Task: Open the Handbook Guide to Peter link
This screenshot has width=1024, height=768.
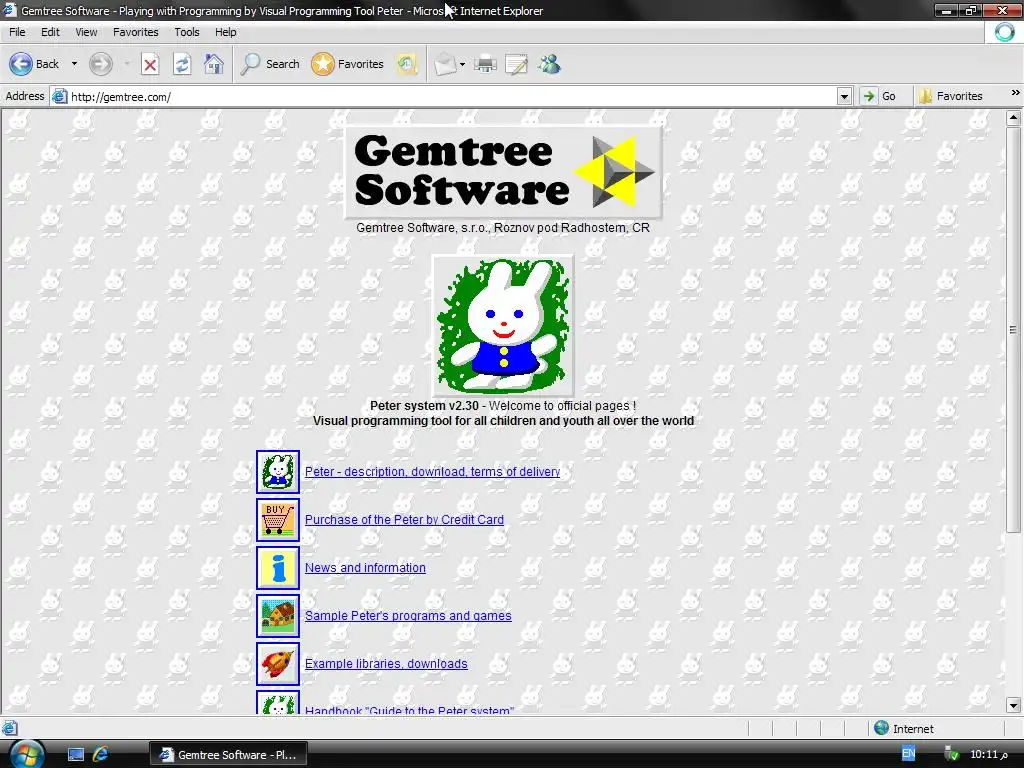Action: point(409,710)
